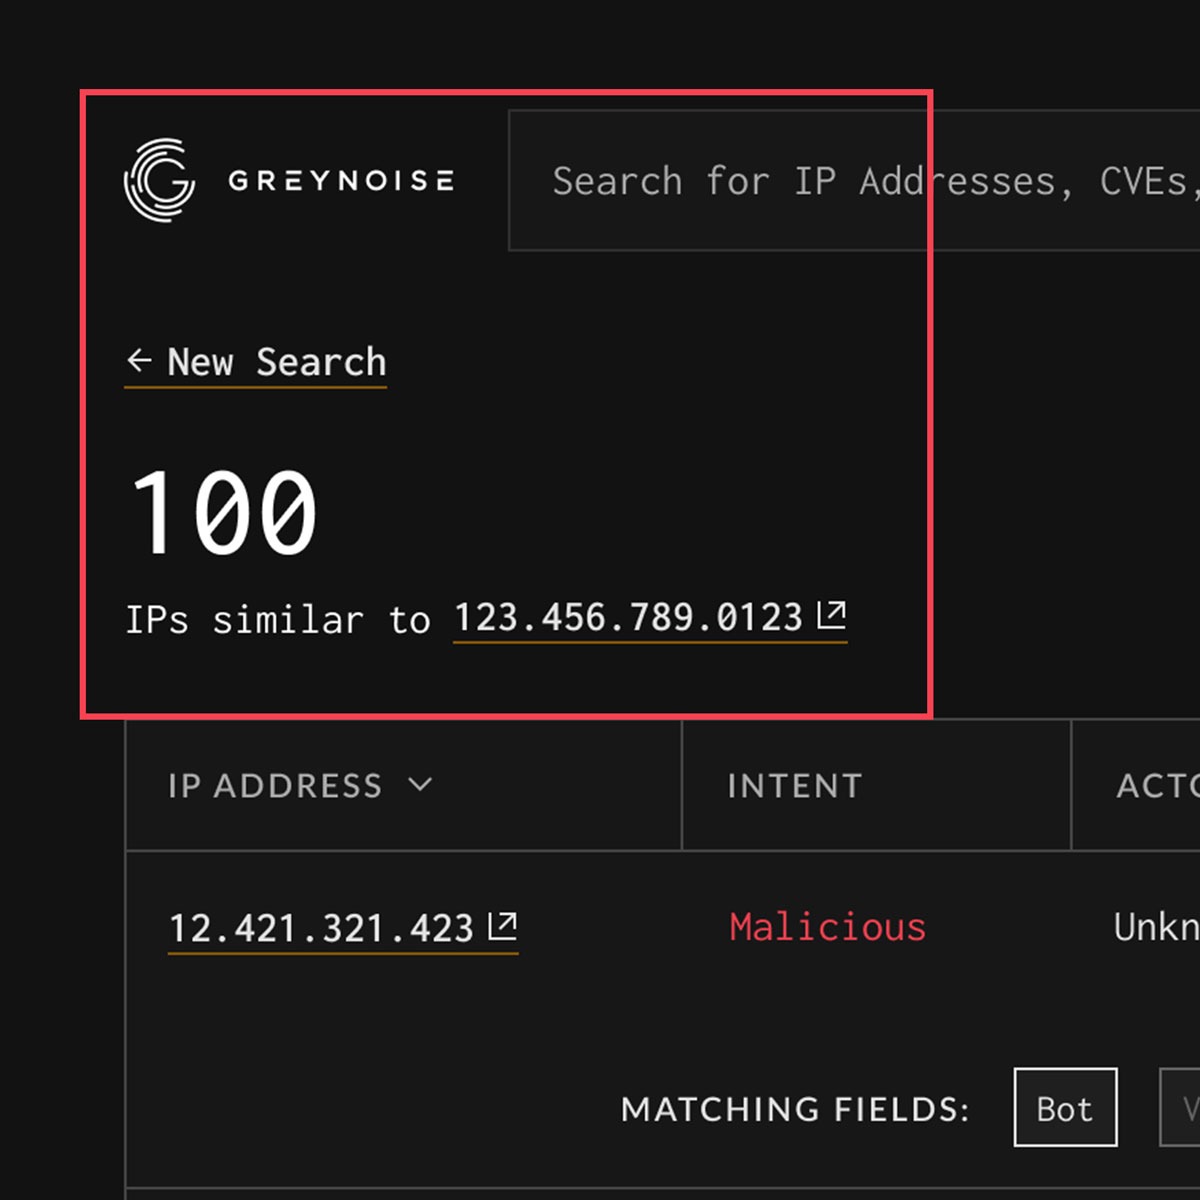Sort by the IP ADDRESS column header
This screenshot has width=1200, height=1200.
click(275, 786)
